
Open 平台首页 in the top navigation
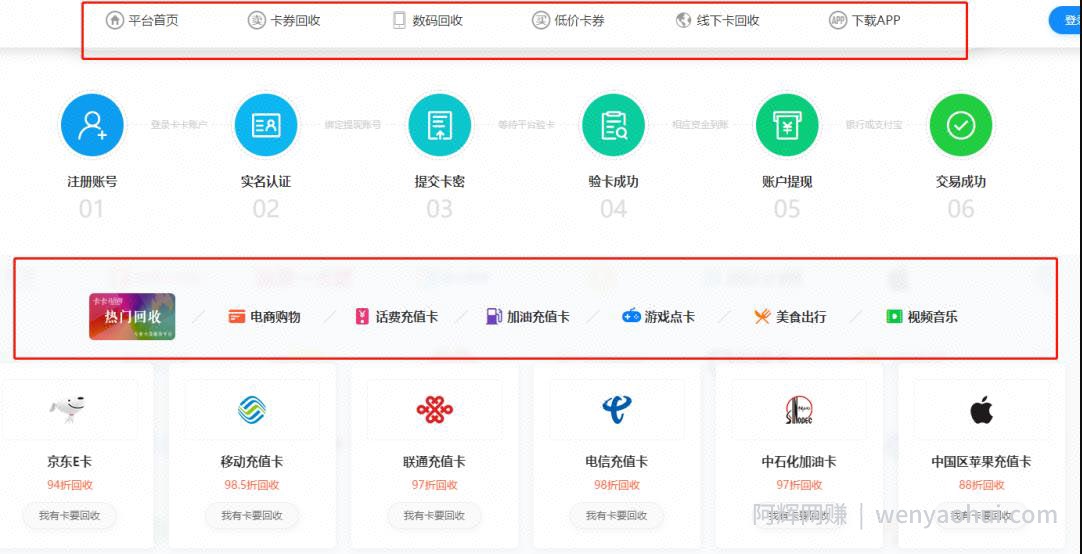tap(153, 21)
